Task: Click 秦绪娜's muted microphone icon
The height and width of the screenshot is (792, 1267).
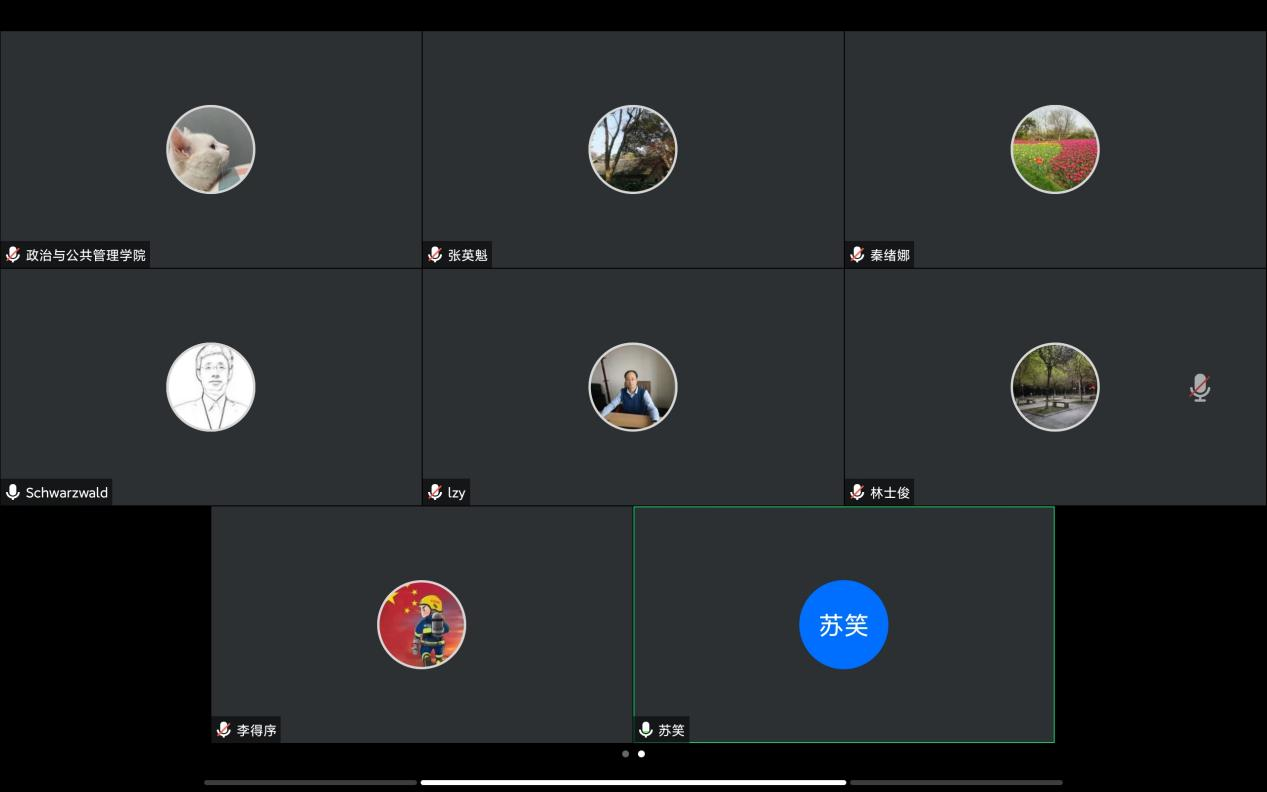Action: coord(857,255)
